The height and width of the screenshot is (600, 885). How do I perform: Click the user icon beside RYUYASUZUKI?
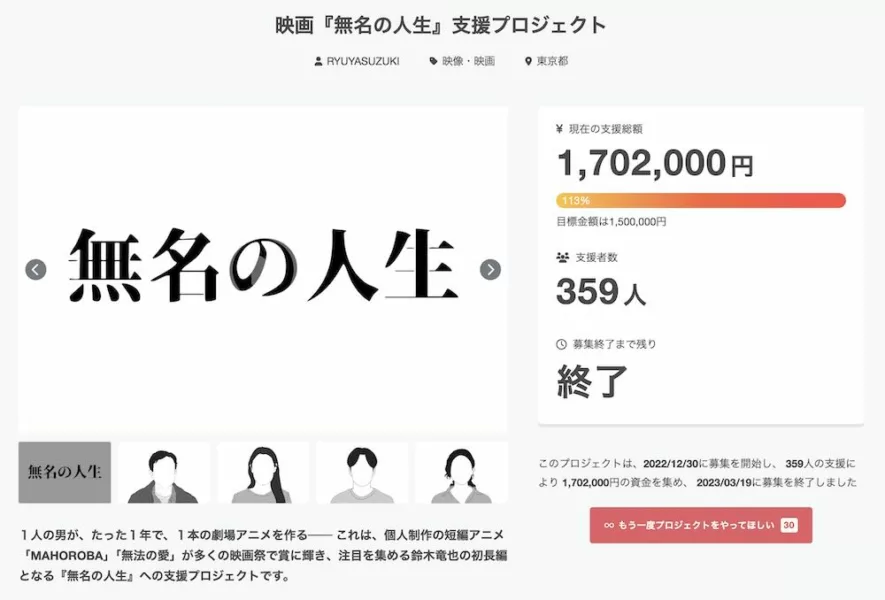319,61
